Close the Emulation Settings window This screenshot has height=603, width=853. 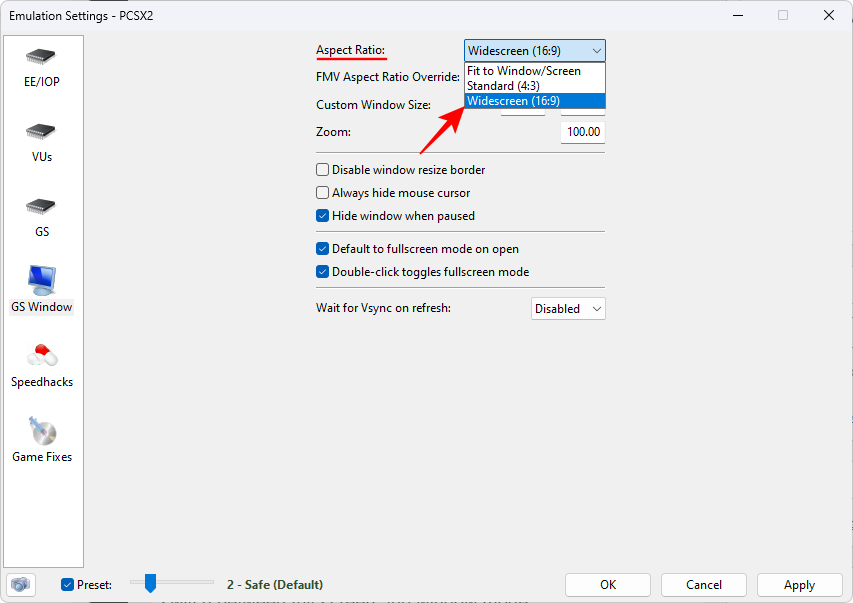pyautogui.click(x=829, y=15)
